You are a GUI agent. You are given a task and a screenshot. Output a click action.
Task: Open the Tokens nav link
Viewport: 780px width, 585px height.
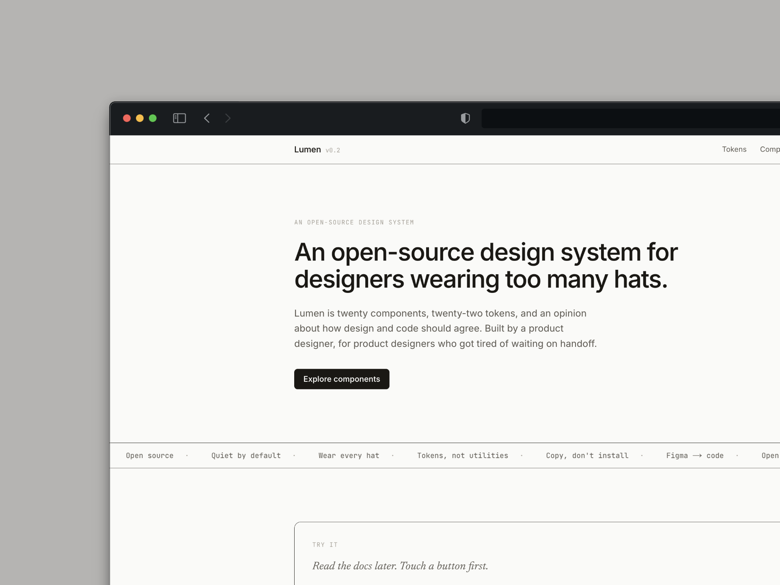pos(734,149)
